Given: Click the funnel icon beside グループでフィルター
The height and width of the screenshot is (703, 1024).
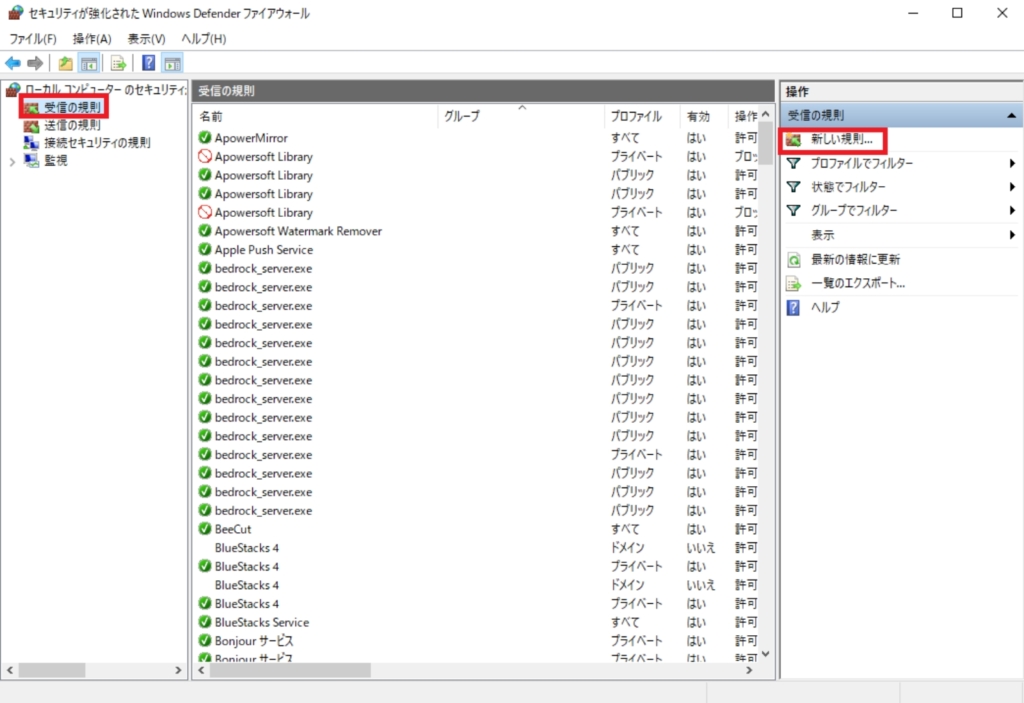Looking at the screenshot, I should click(793, 210).
